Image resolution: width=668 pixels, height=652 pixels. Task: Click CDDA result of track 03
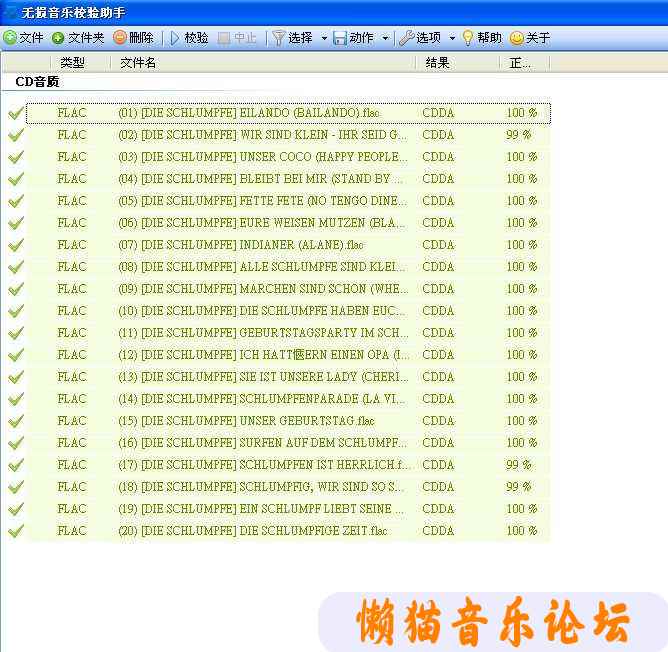coord(438,157)
